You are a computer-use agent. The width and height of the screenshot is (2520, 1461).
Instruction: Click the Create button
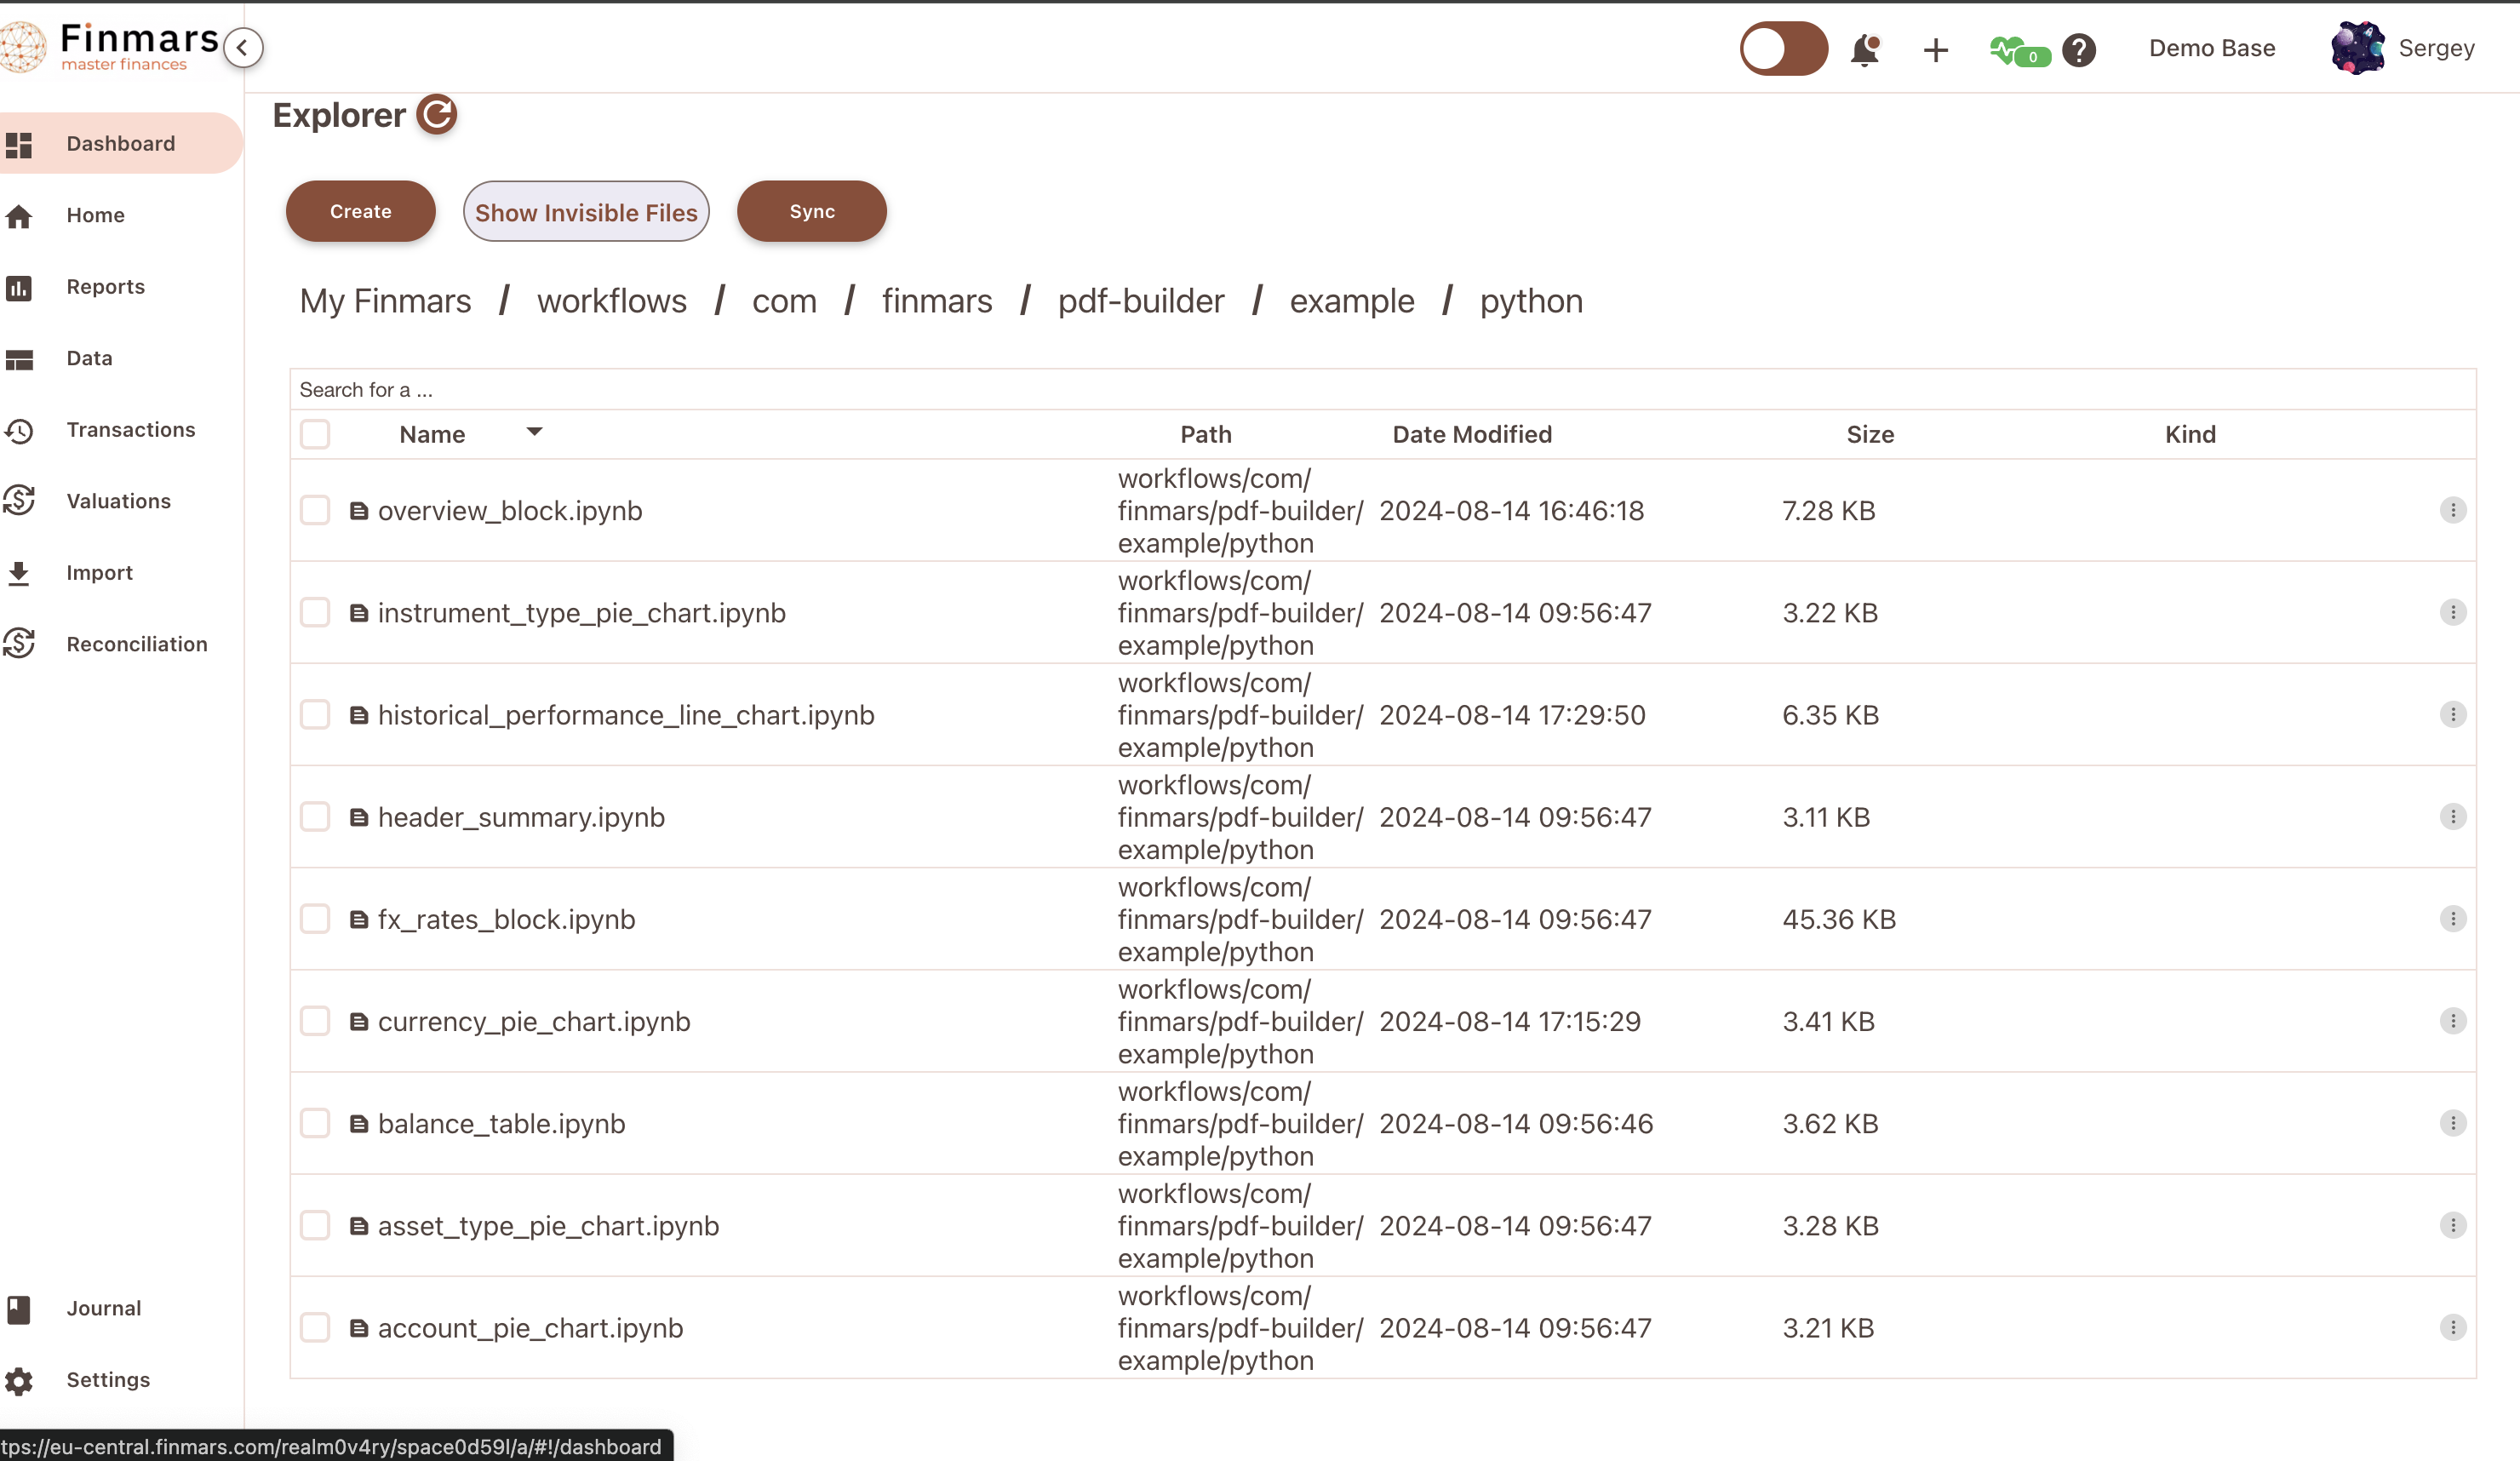tap(361, 211)
